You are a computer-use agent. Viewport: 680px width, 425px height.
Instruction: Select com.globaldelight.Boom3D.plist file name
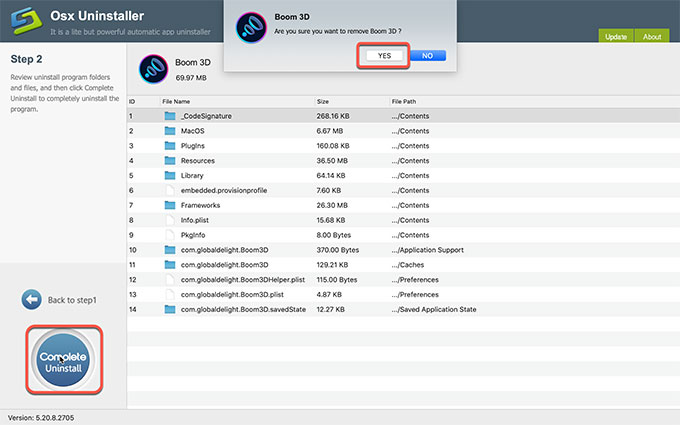[x=232, y=294]
